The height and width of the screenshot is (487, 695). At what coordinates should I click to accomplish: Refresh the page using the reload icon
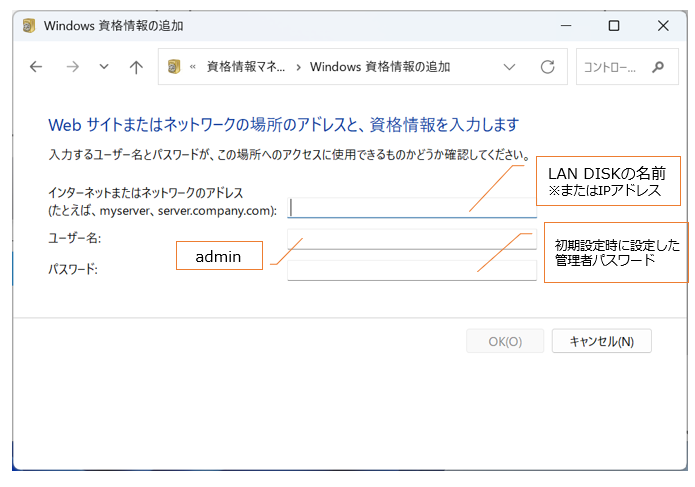tap(547, 68)
